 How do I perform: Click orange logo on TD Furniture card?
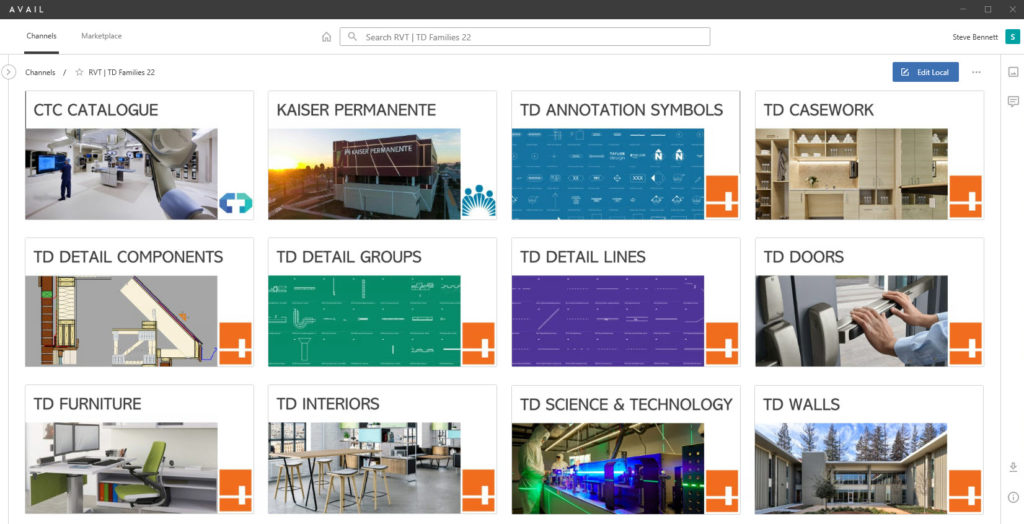tap(236, 491)
